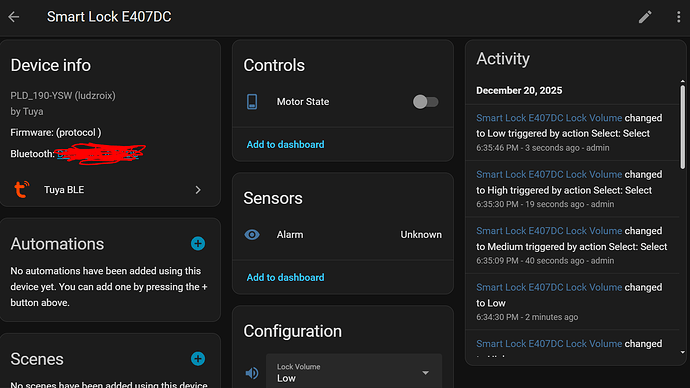Click the by Tuya manufacturer text

27,111
